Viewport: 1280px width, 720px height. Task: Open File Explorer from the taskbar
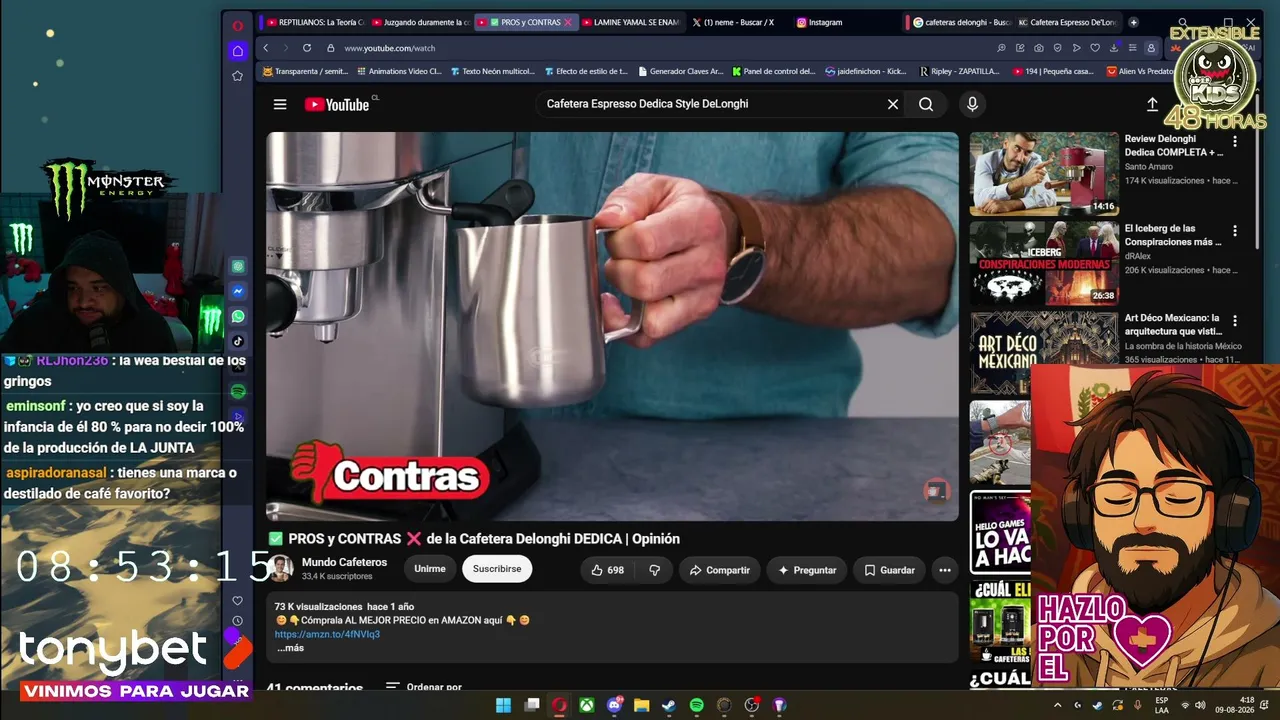click(642, 705)
